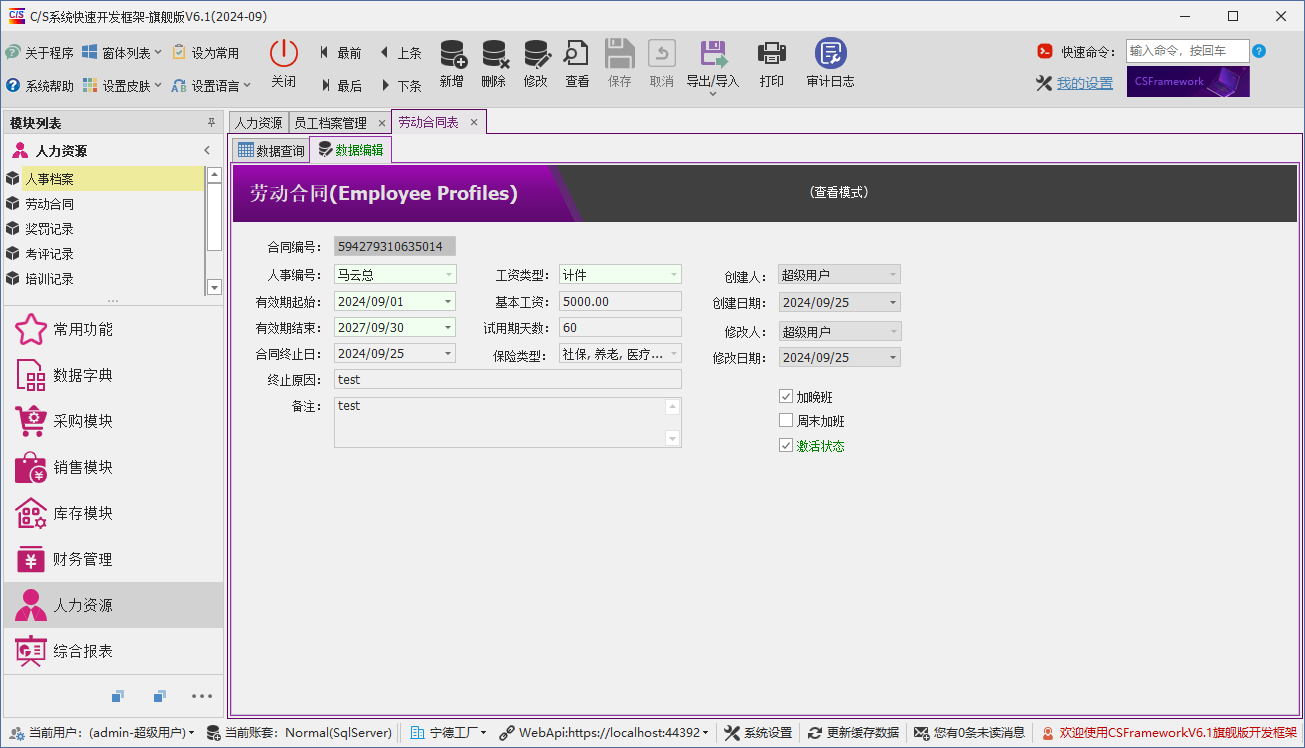The height and width of the screenshot is (748, 1305).
Task: Click the 取消 undo icon
Action: 662,54
